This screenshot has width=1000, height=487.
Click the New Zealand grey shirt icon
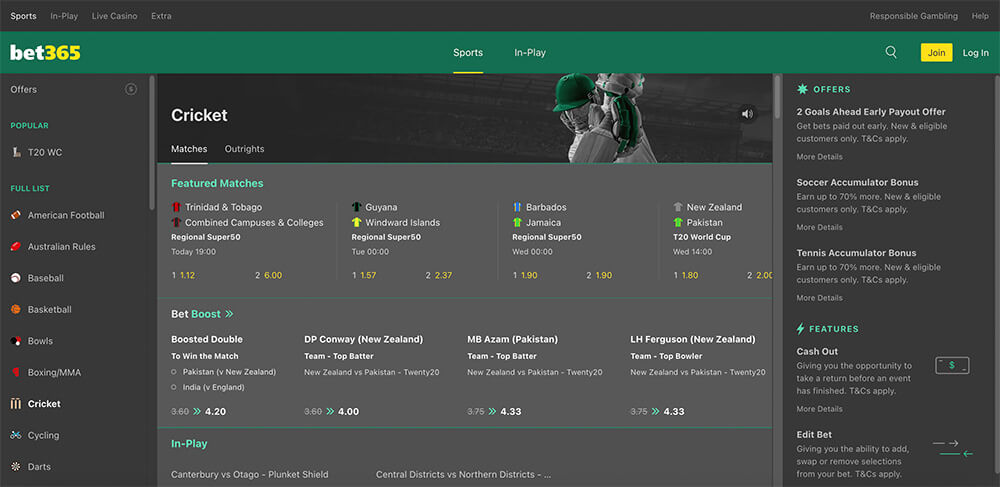click(x=678, y=207)
